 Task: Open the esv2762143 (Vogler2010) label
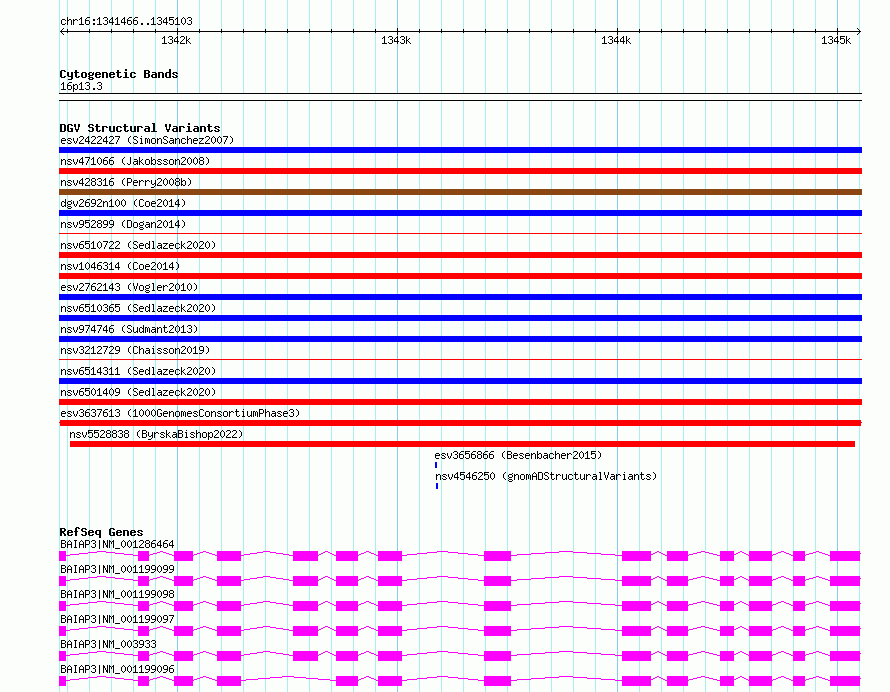pos(129,287)
